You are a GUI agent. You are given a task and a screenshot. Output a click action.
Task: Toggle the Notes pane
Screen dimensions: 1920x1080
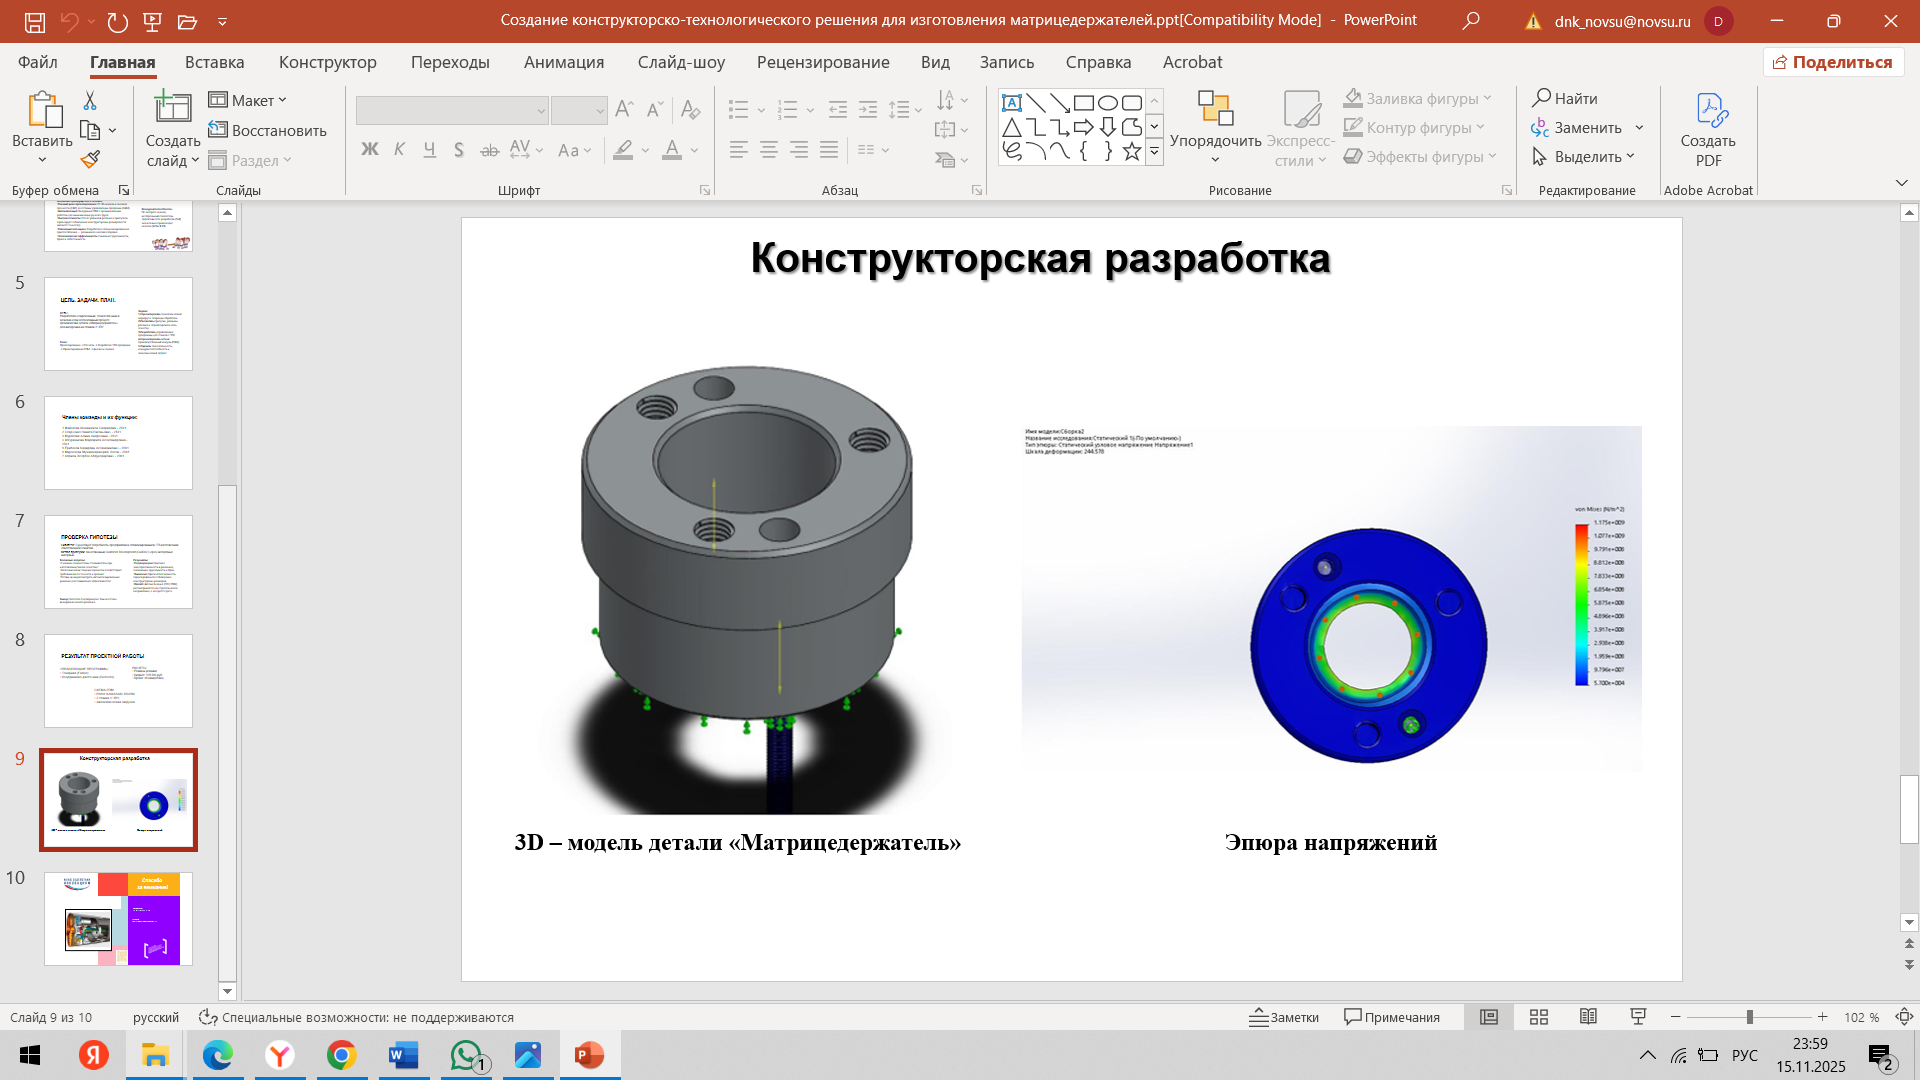[1284, 1017]
